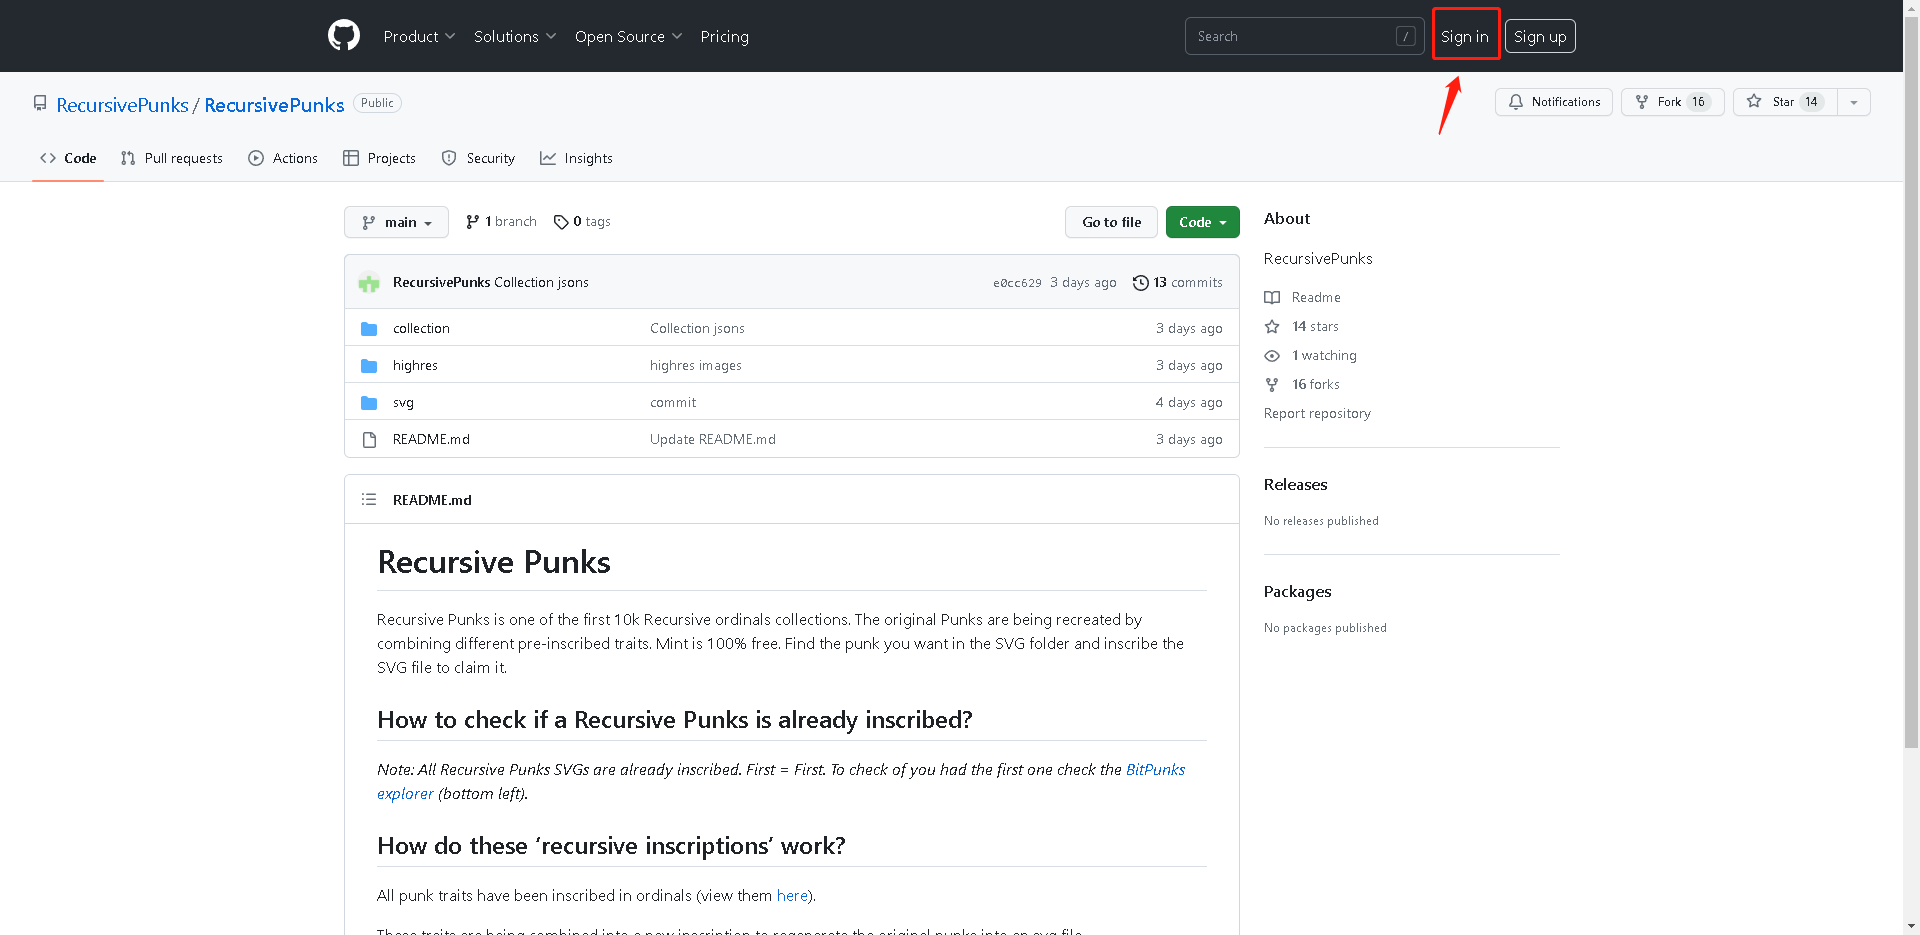The height and width of the screenshot is (935, 1920).
Task: Go to the Pricing page
Action: pos(724,36)
